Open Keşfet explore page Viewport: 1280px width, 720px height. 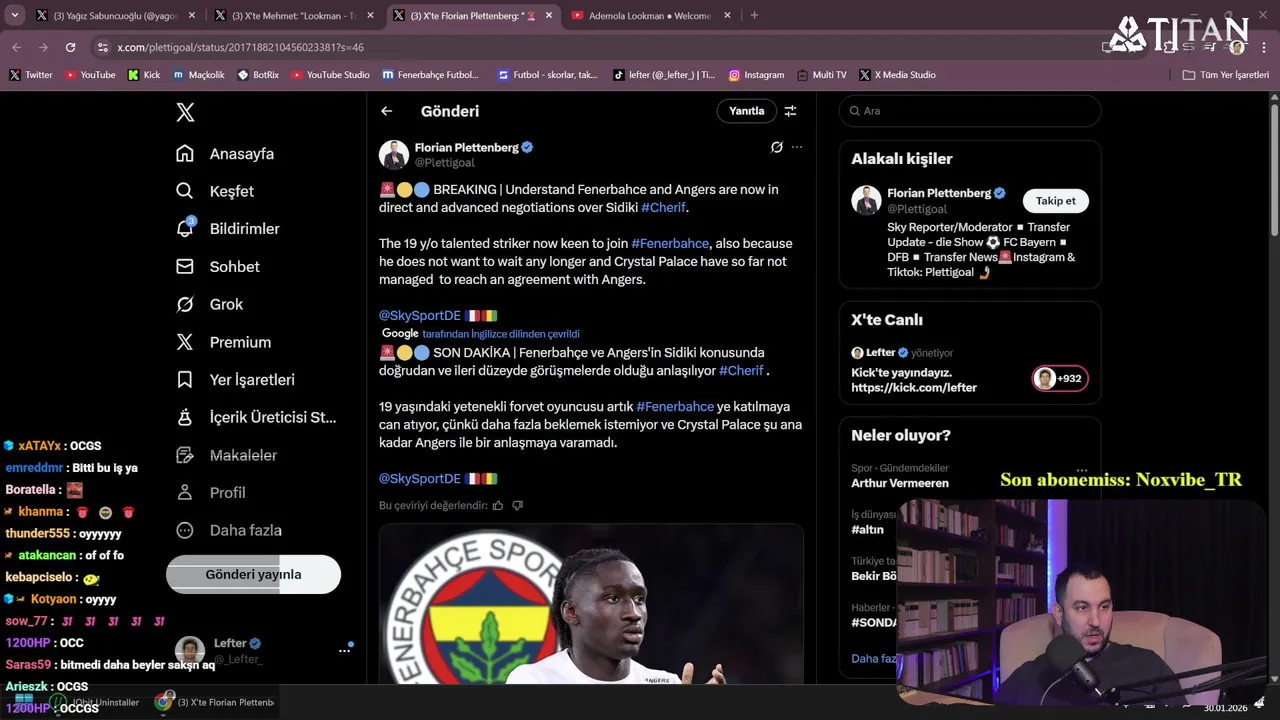pyautogui.click(x=215, y=191)
